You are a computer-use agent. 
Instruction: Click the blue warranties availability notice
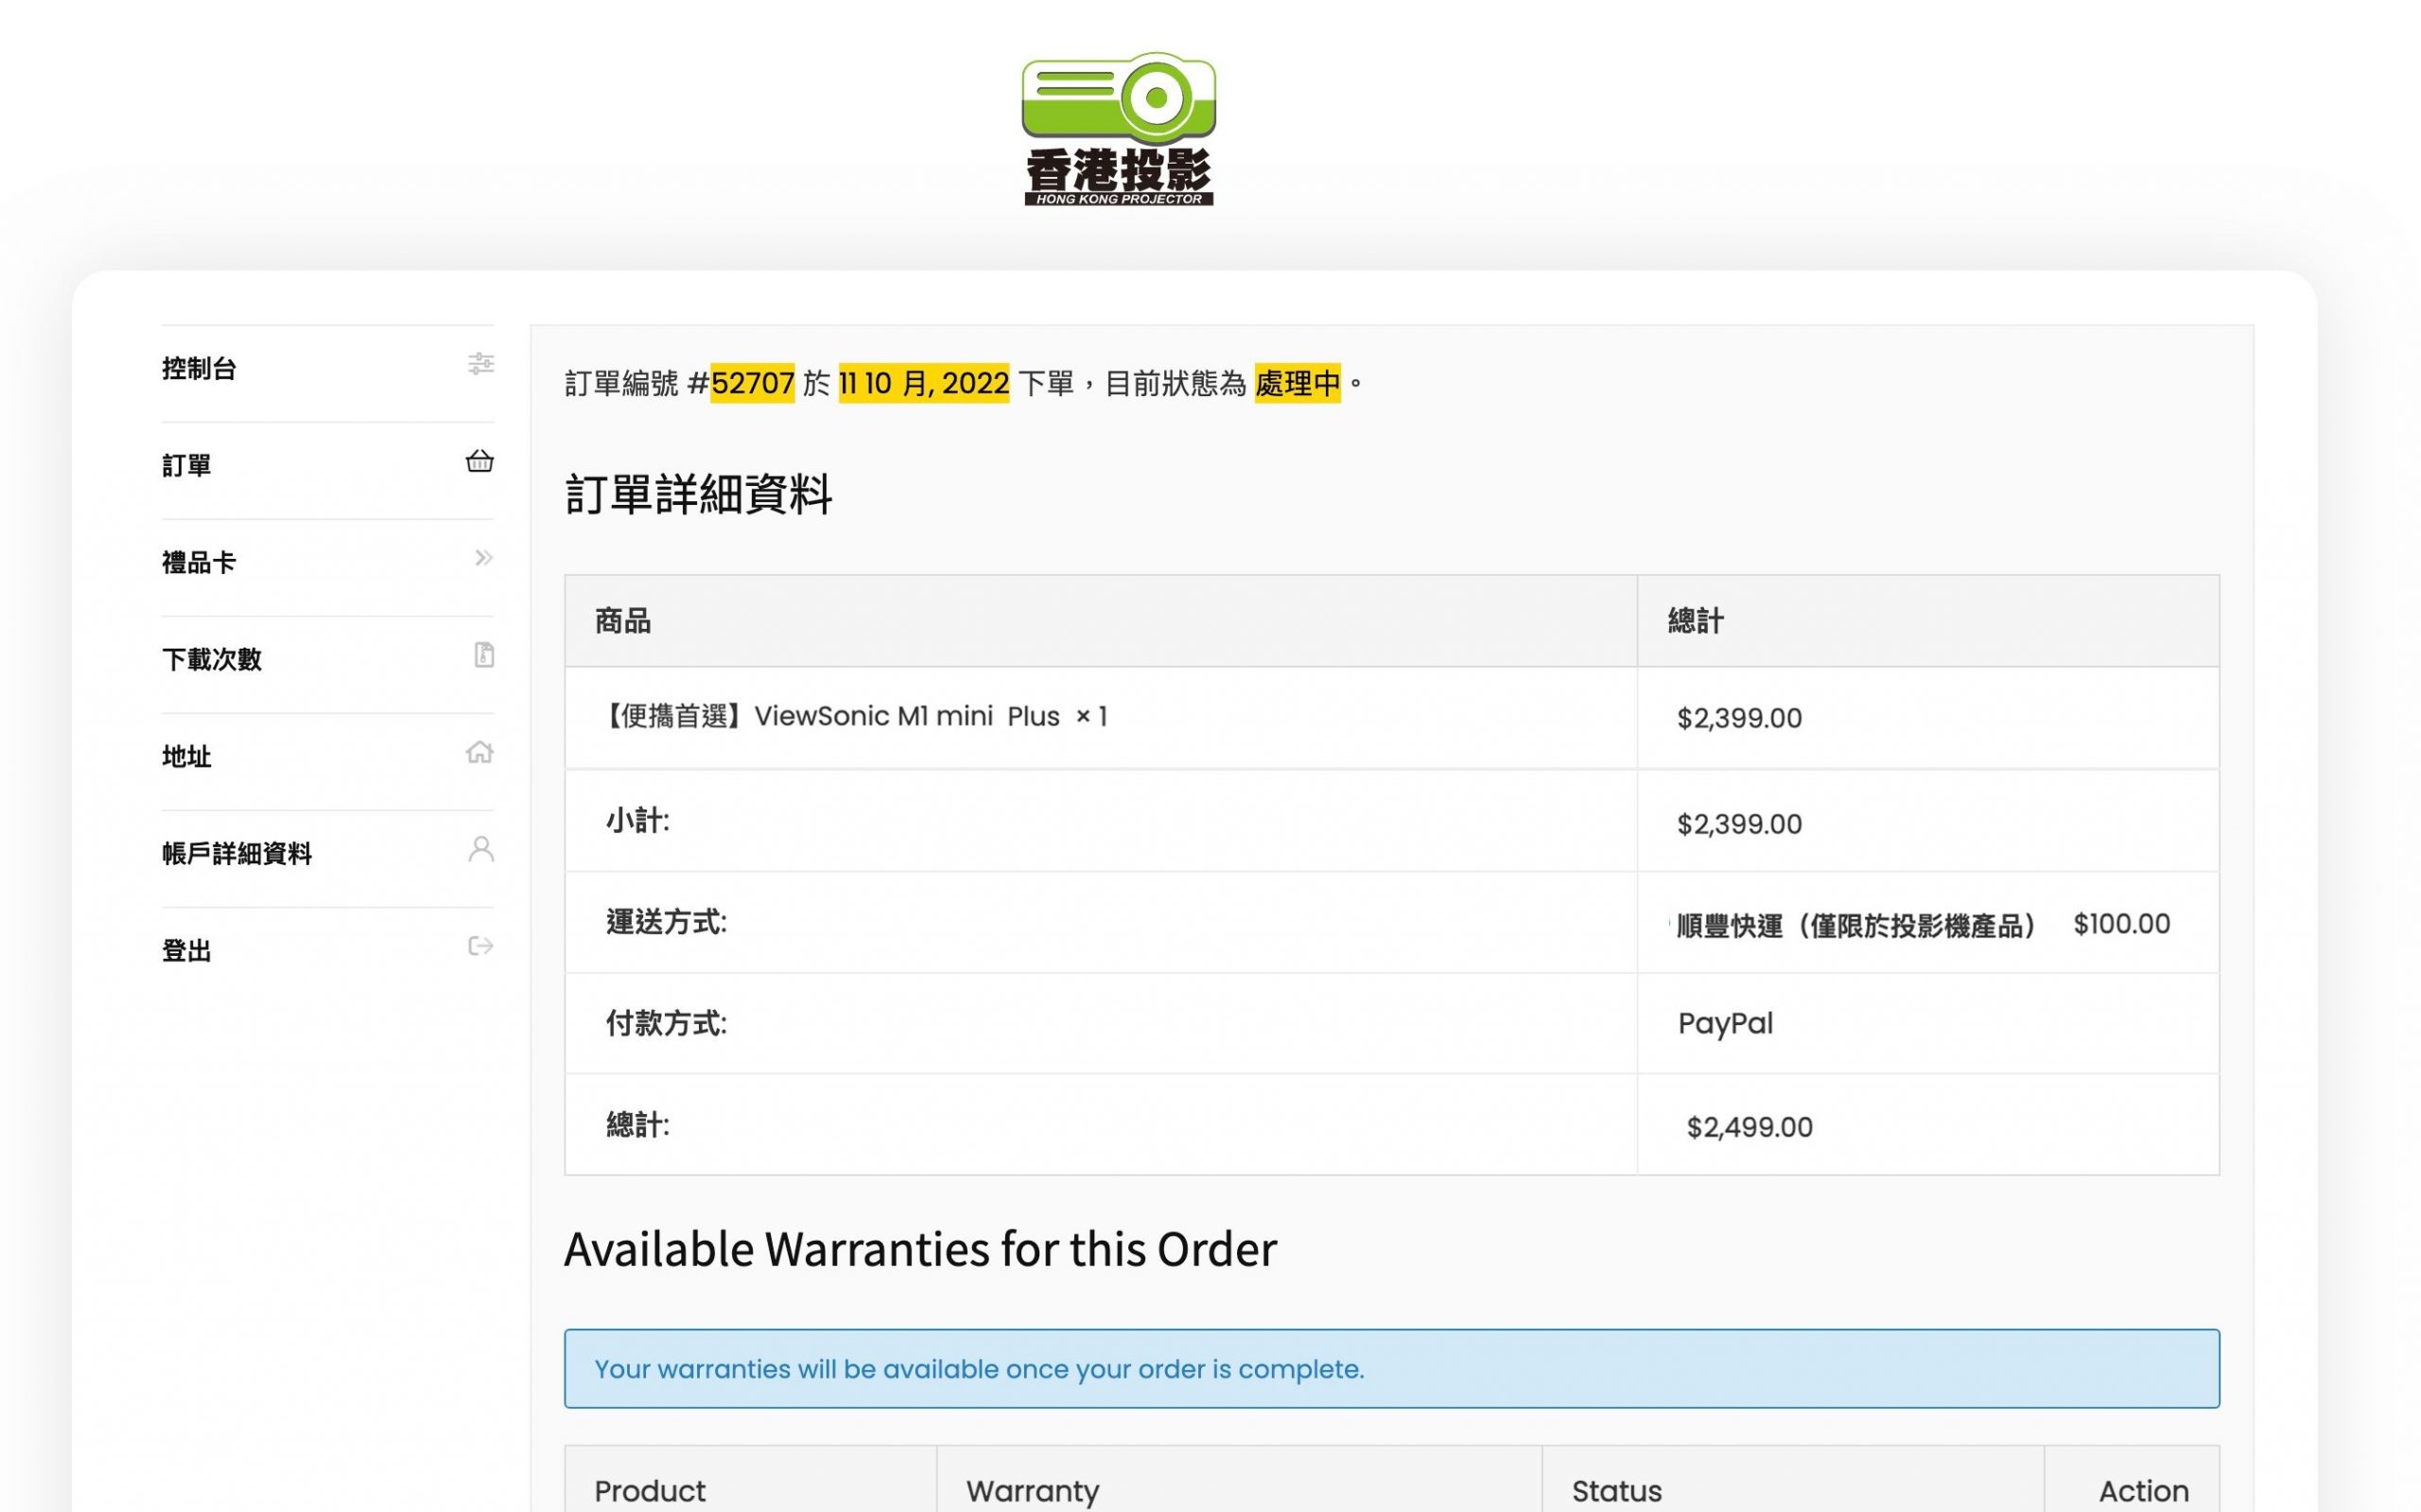[1391, 1369]
